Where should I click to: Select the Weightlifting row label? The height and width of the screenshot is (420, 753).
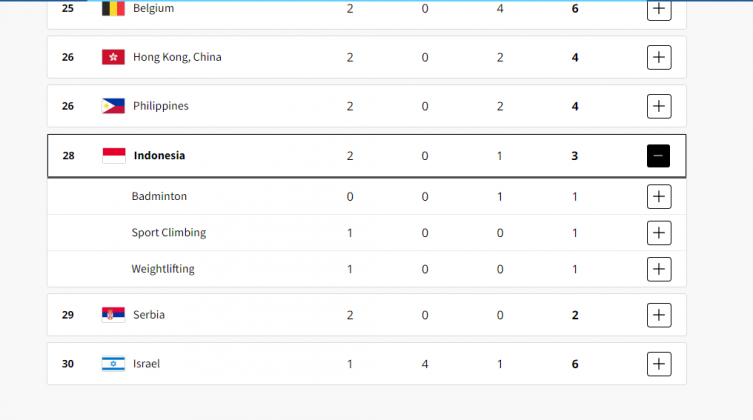(163, 269)
